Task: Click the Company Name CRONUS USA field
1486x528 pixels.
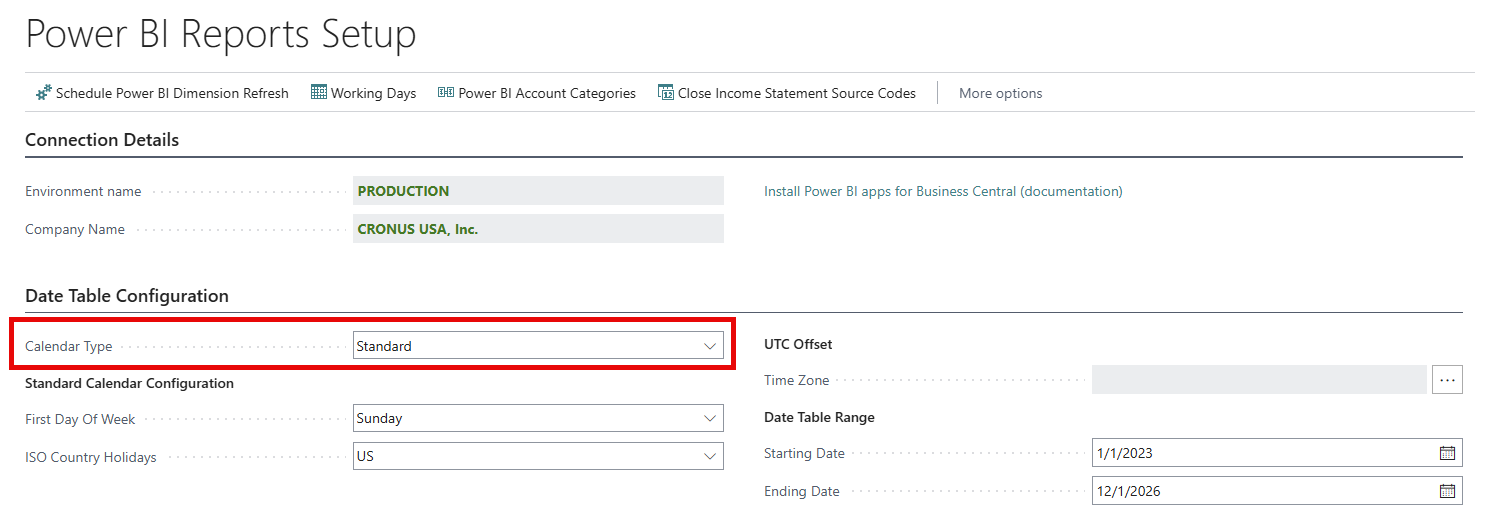Action: [539, 229]
